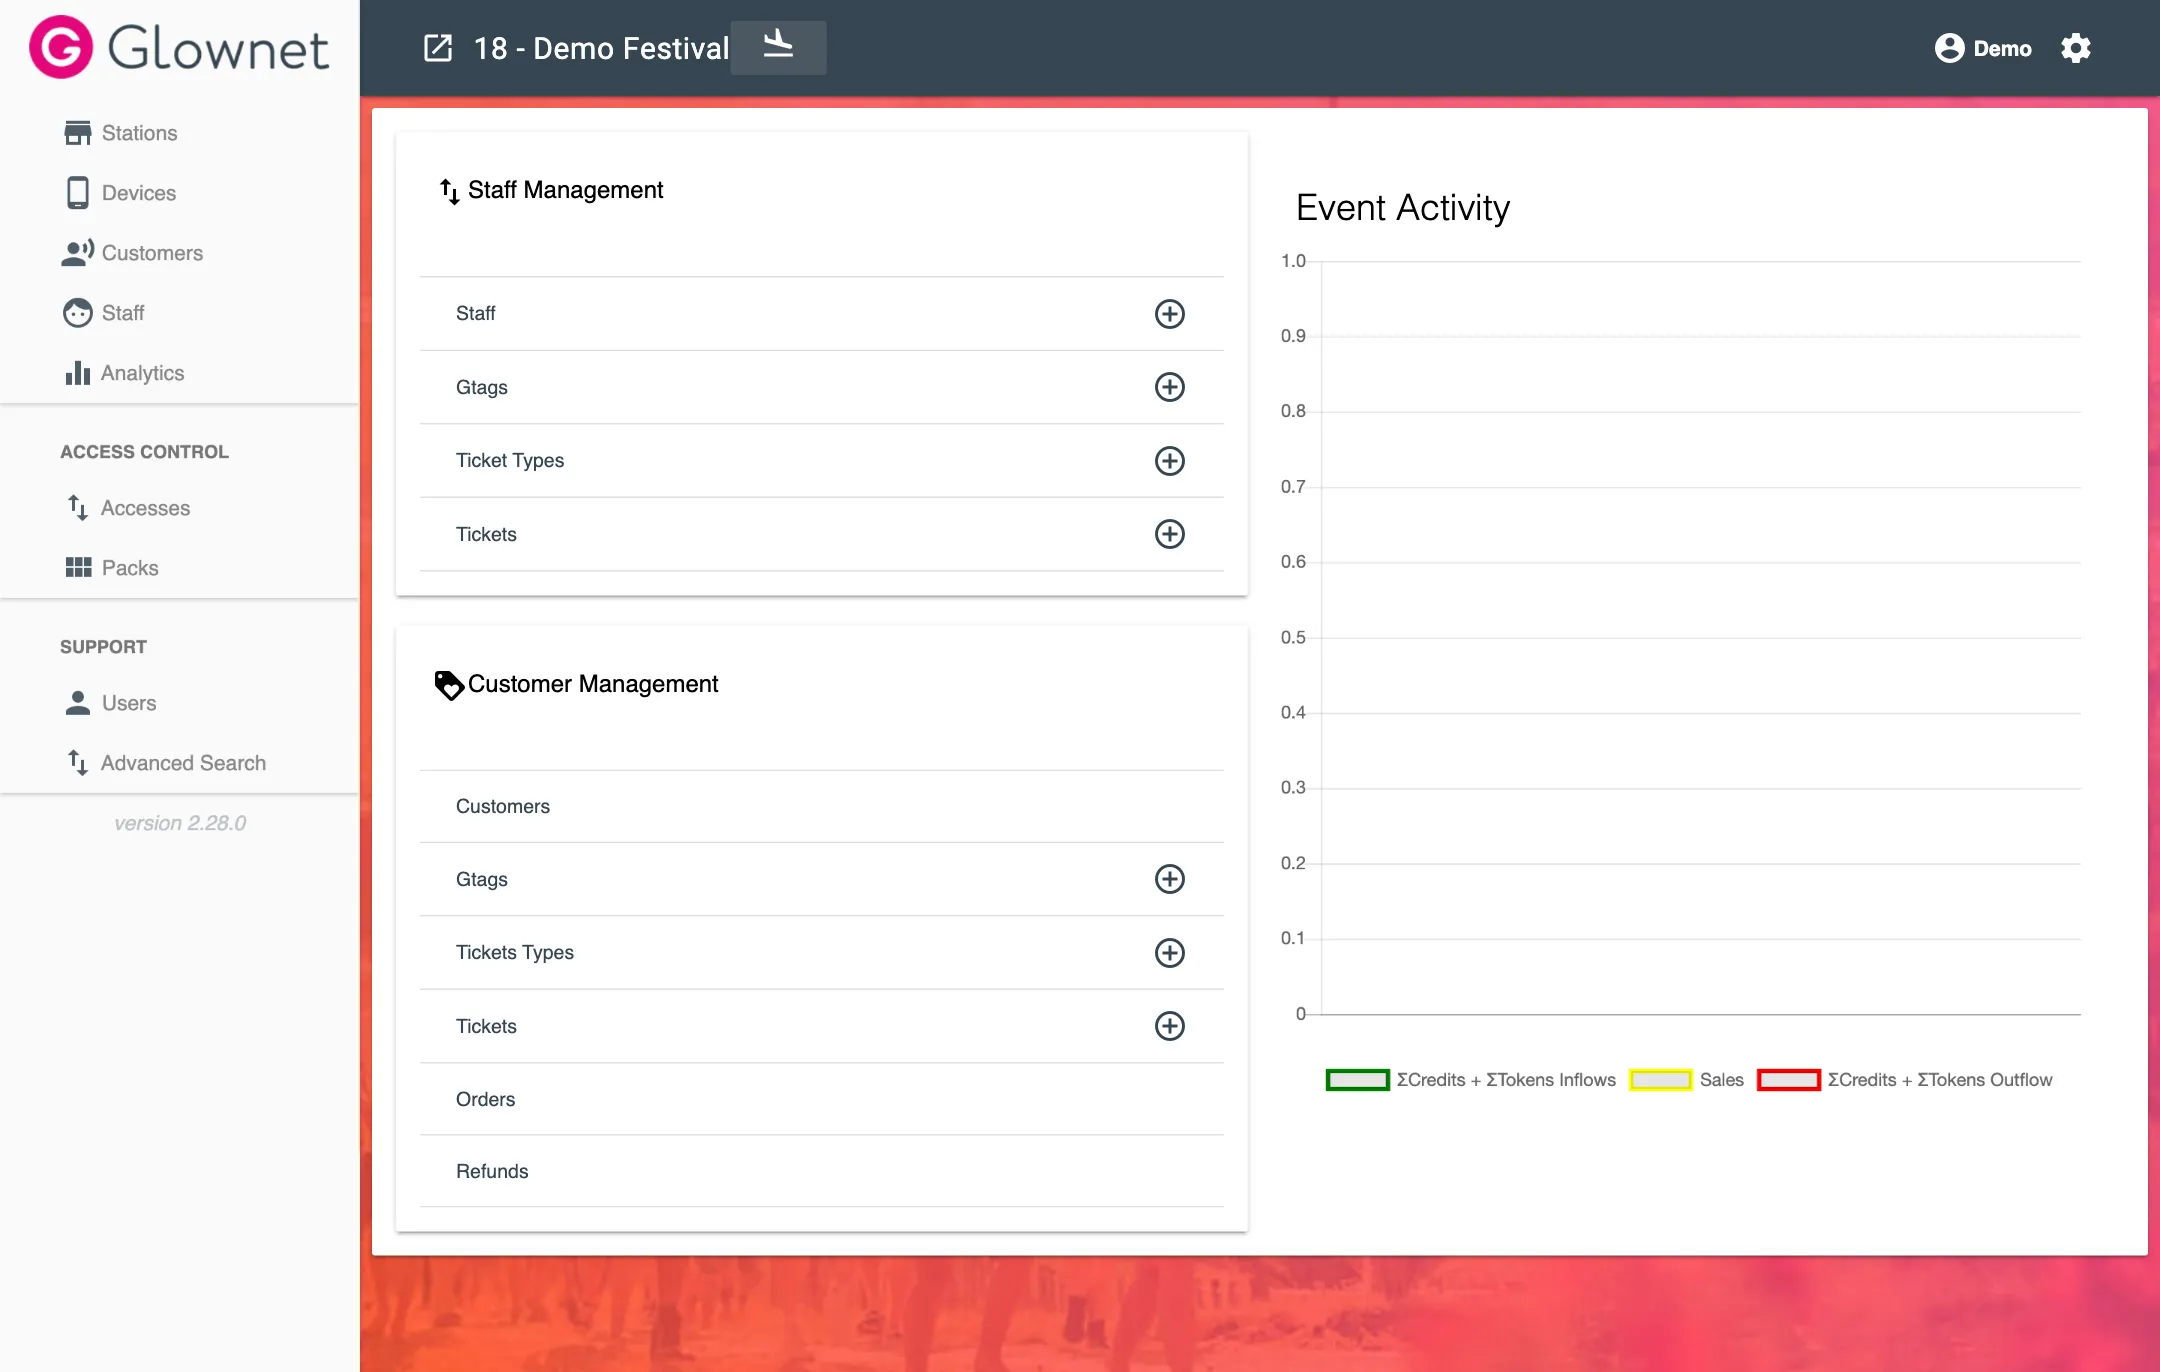This screenshot has width=2160, height=1372.
Task: Add Ticket Types under Staff Management
Action: 1169,461
